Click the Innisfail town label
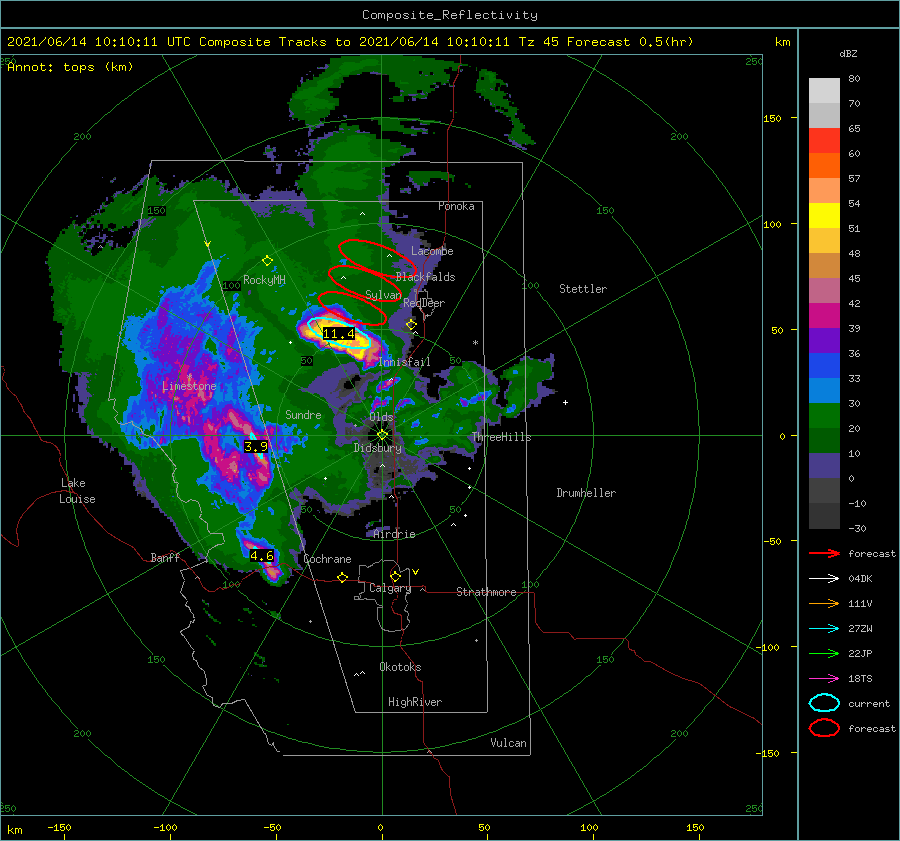 (404, 362)
